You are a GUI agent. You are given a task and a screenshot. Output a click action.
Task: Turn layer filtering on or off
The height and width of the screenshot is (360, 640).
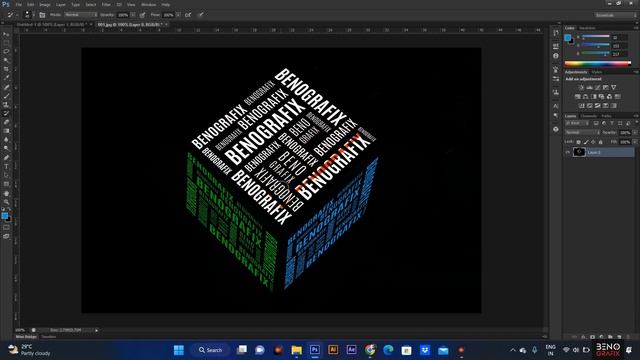[636, 123]
